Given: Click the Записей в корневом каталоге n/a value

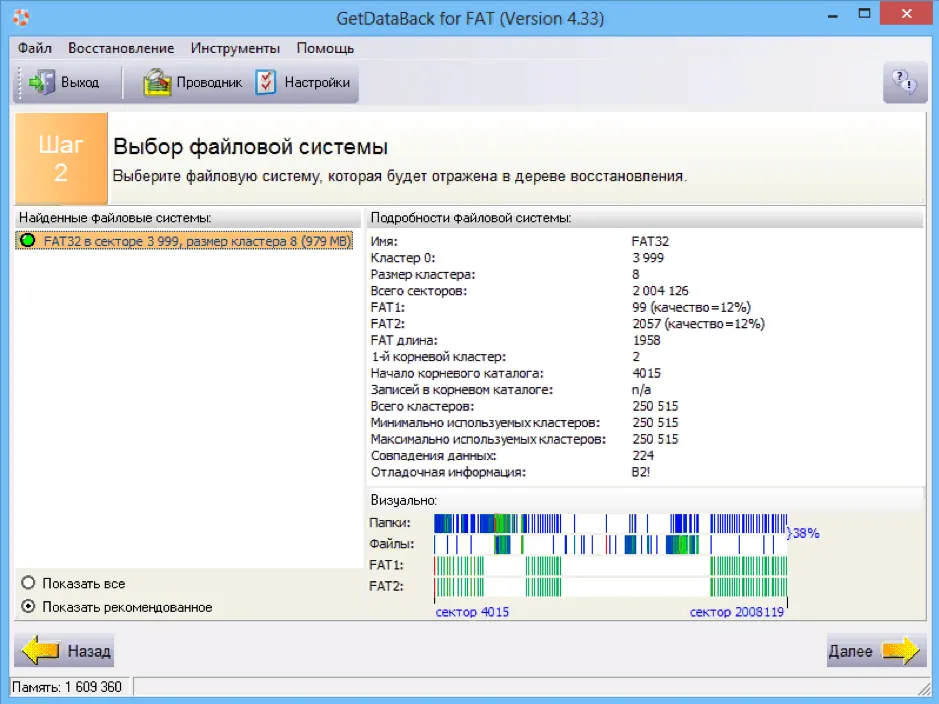Looking at the screenshot, I should [x=641, y=390].
